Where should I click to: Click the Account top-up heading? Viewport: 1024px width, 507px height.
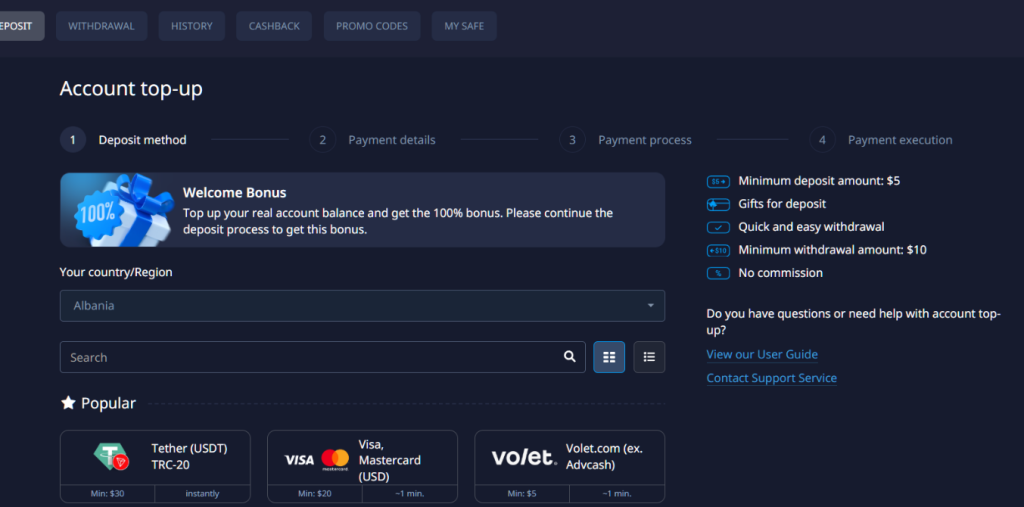[x=131, y=89]
